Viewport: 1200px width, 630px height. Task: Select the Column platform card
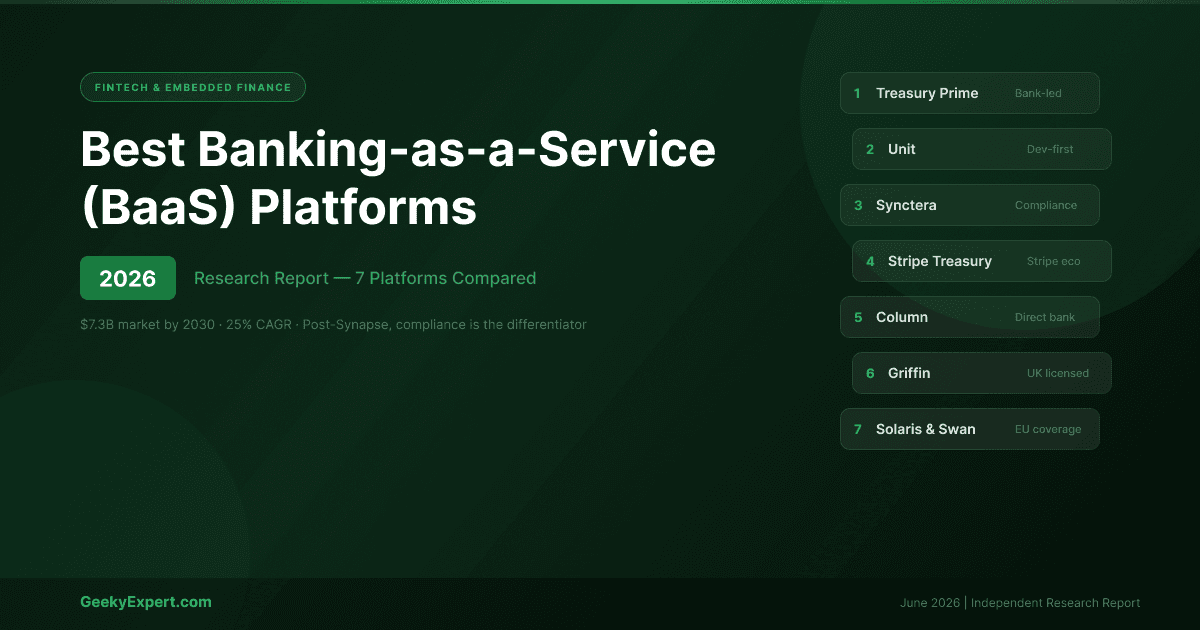970,317
